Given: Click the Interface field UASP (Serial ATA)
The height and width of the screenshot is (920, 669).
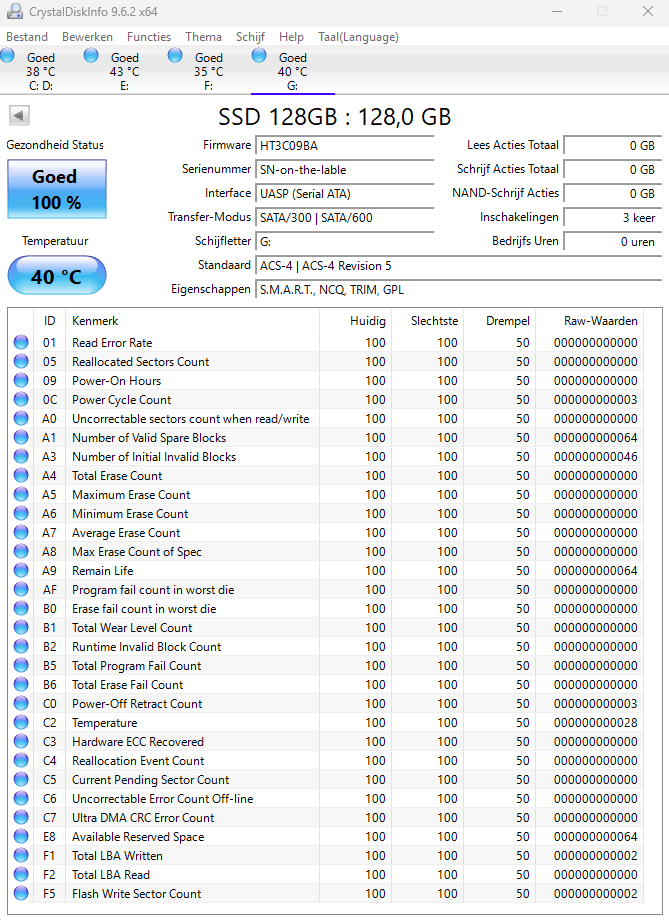Looking at the screenshot, I should click(x=344, y=194).
